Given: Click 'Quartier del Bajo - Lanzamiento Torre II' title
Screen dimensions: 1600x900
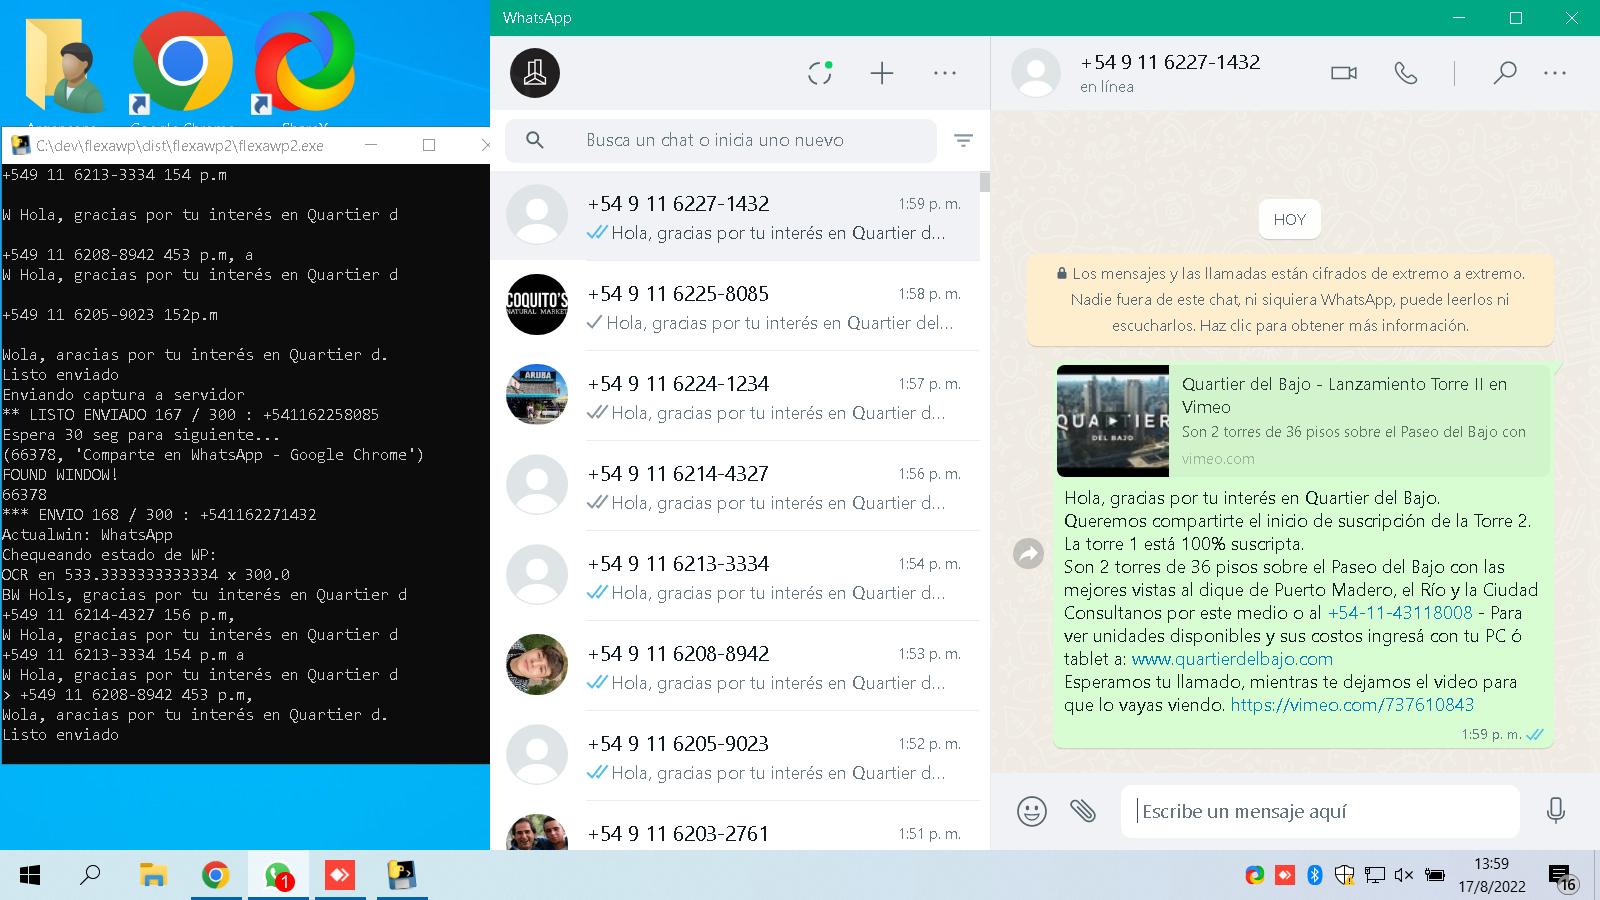Looking at the screenshot, I should coord(1344,395).
